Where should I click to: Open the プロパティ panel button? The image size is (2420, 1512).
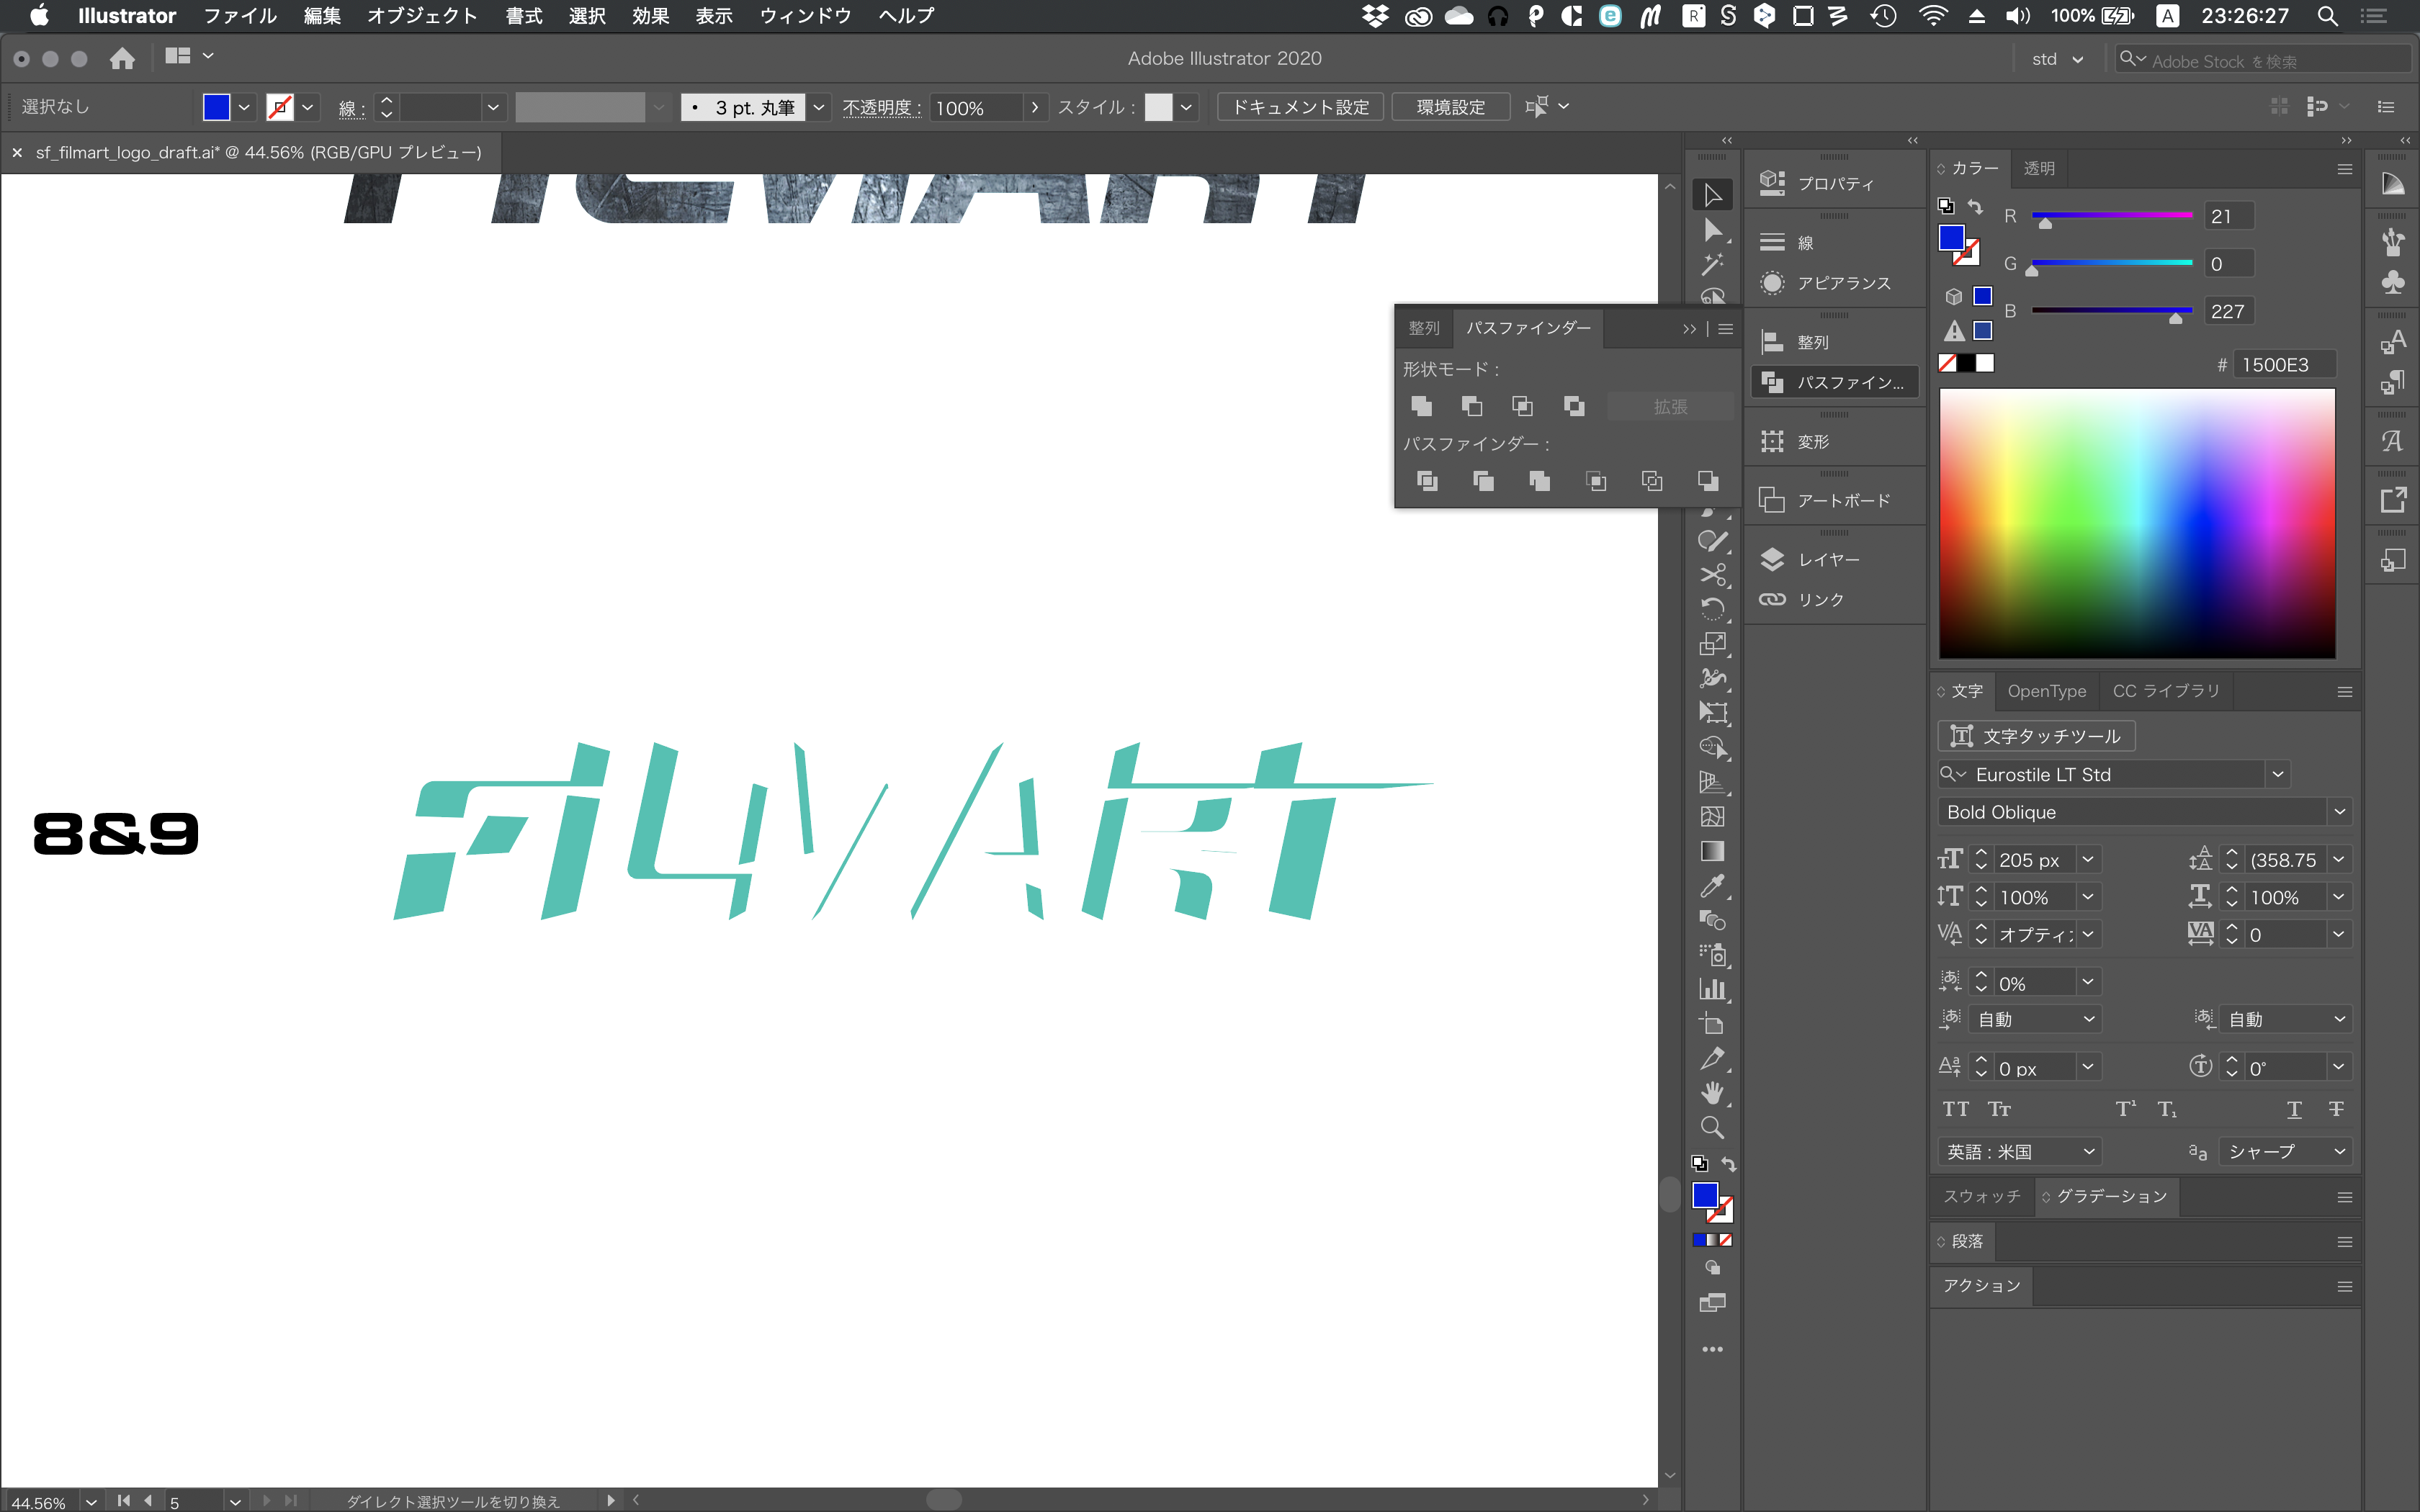click(1833, 183)
